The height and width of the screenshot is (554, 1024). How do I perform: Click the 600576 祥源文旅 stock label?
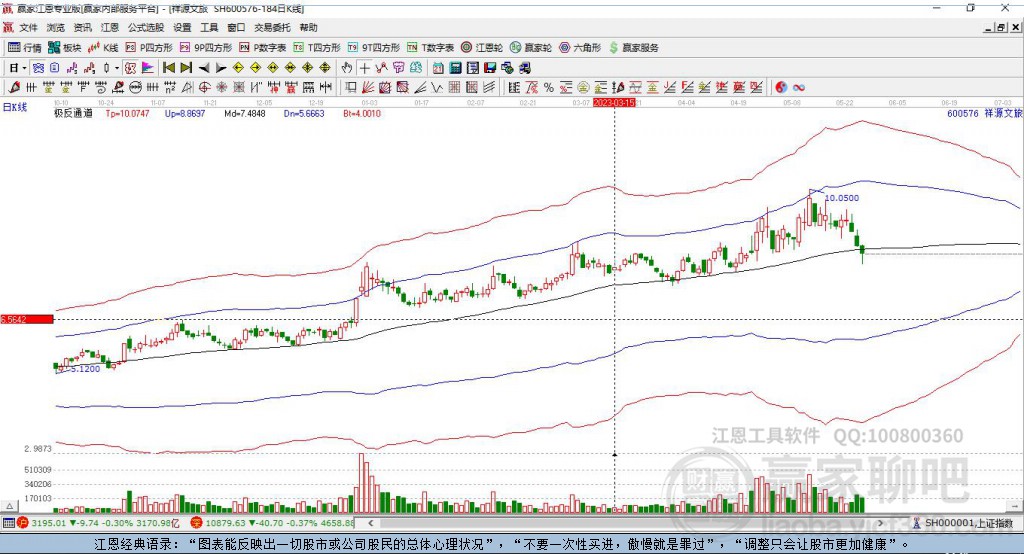[984, 113]
